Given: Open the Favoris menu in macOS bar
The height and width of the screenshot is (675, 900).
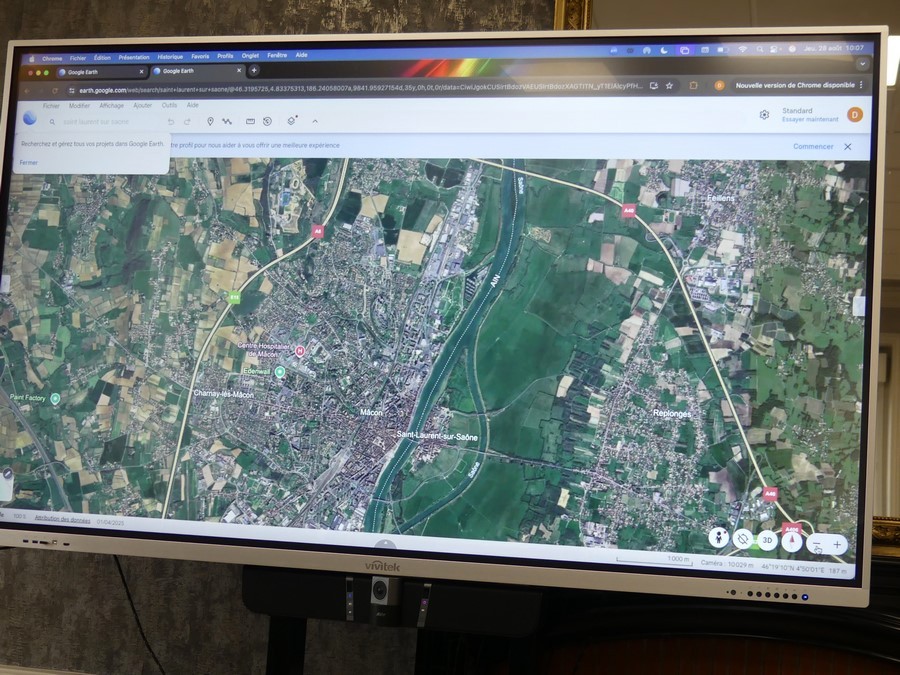Looking at the screenshot, I should 200,56.
